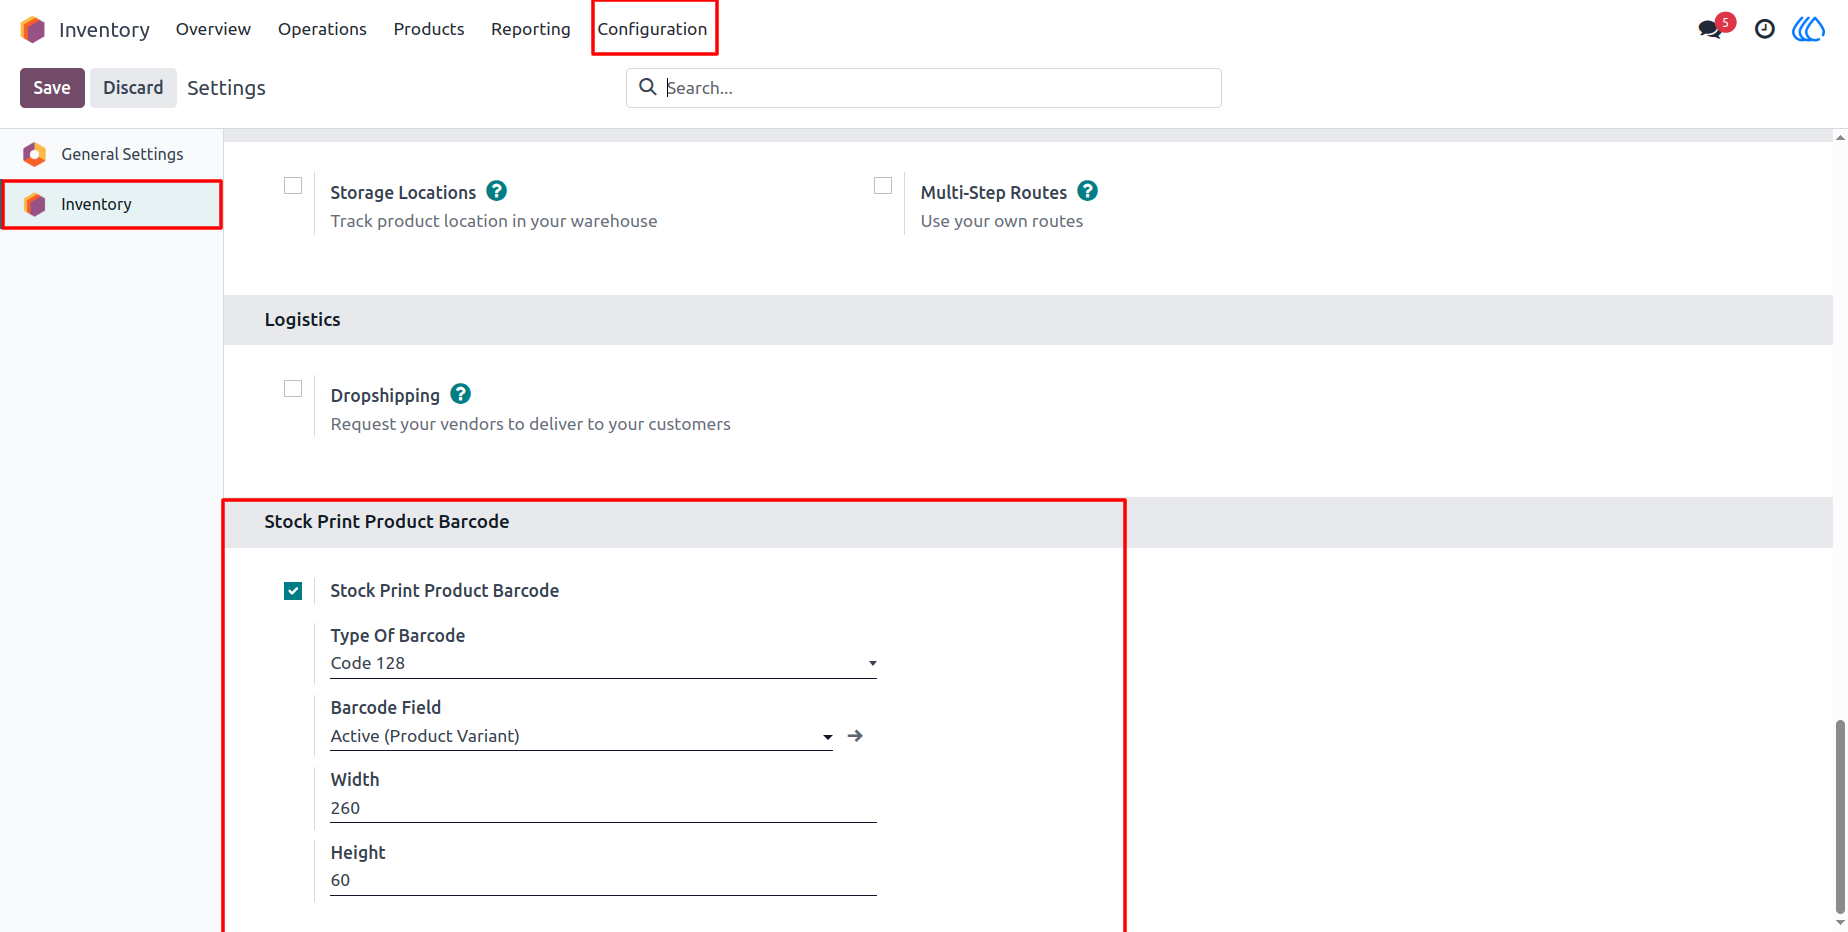Click the Inventory app logo icon
The height and width of the screenshot is (932, 1848).
click(33, 30)
